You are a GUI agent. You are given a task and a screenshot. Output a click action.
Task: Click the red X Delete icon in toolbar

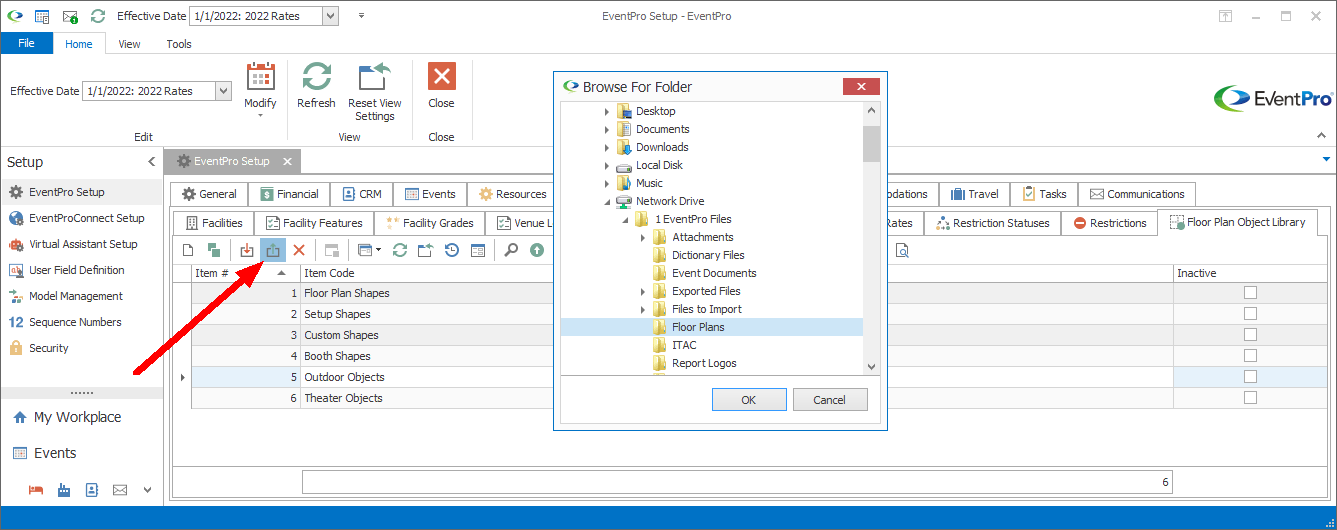point(299,250)
